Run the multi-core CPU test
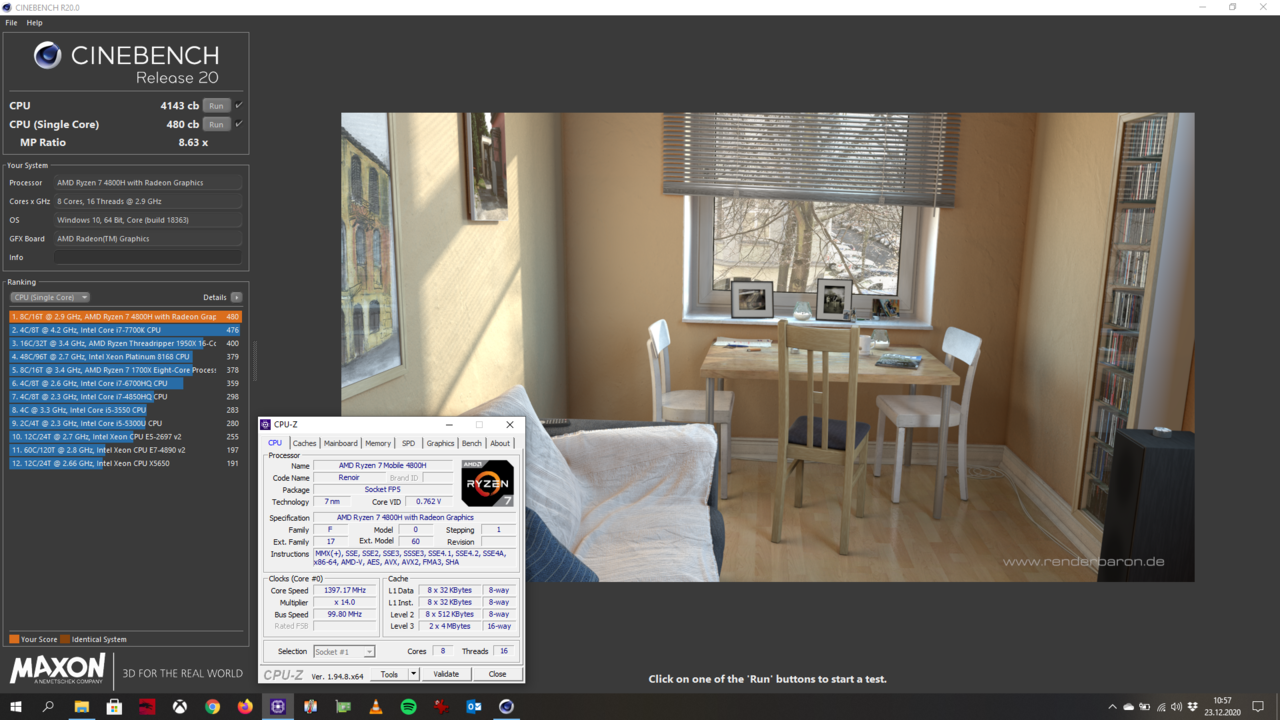Viewport: 1280px width, 720px height. coord(216,105)
